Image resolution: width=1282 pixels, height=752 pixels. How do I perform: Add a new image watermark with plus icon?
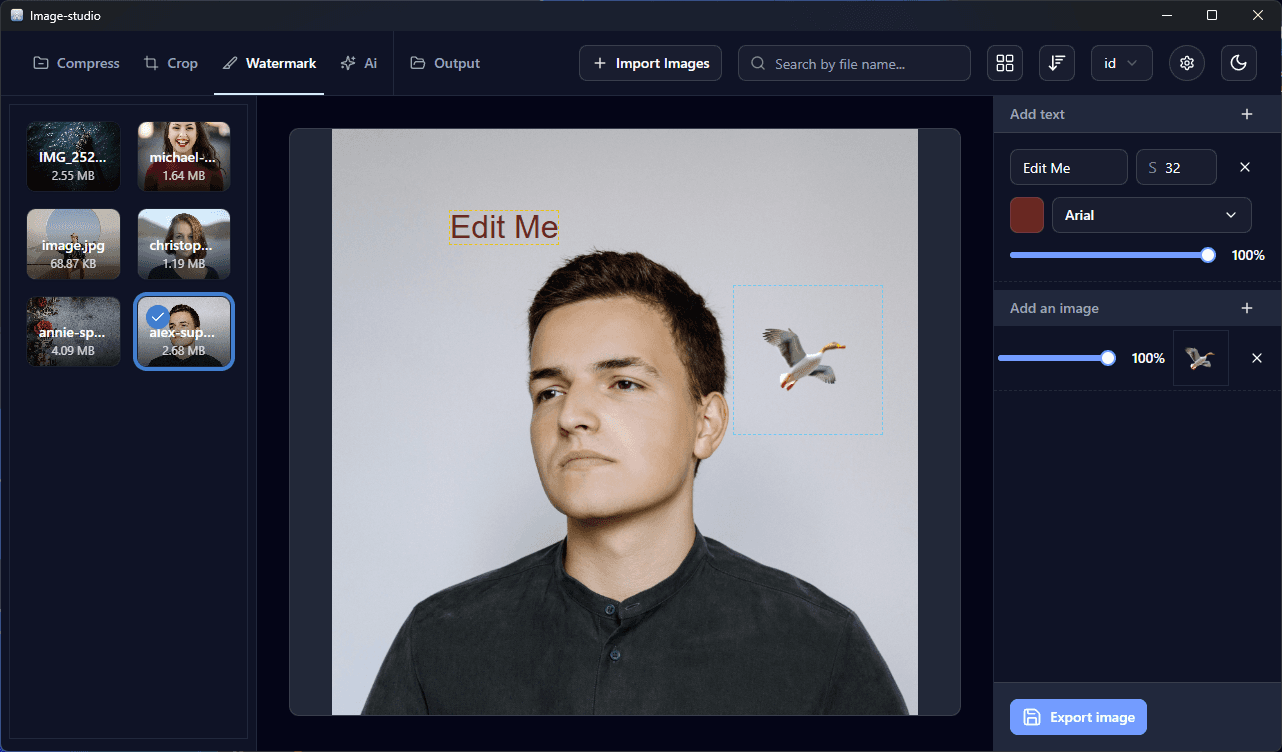pos(1246,308)
